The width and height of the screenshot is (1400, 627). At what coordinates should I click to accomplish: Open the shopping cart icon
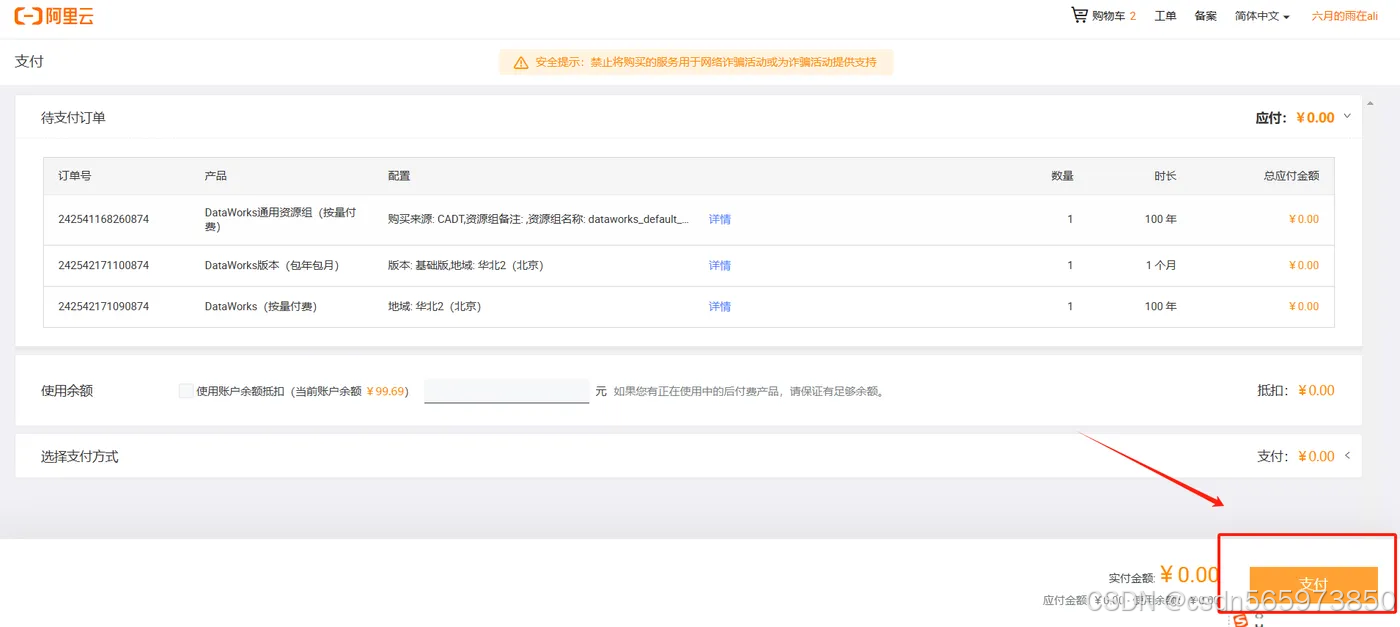tap(1079, 15)
